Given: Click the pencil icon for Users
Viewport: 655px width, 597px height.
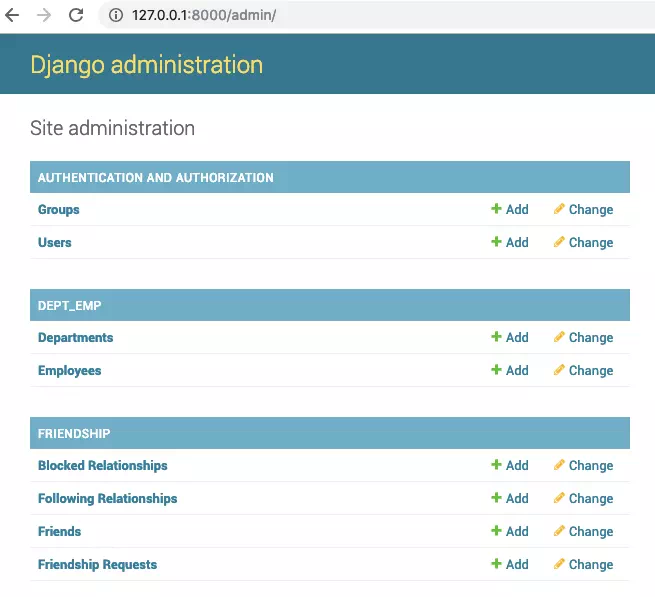Looking at the screenshot, I should click(559, 241).
